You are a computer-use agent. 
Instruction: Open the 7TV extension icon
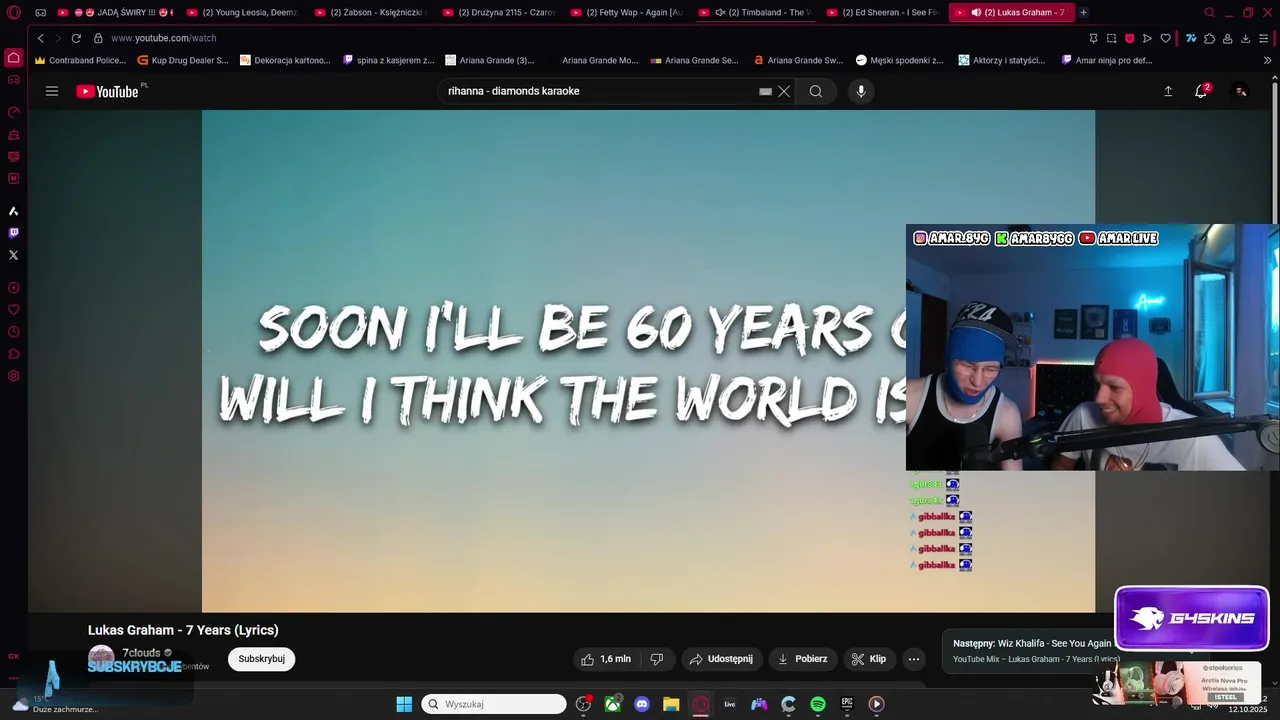coord(1191,38)
